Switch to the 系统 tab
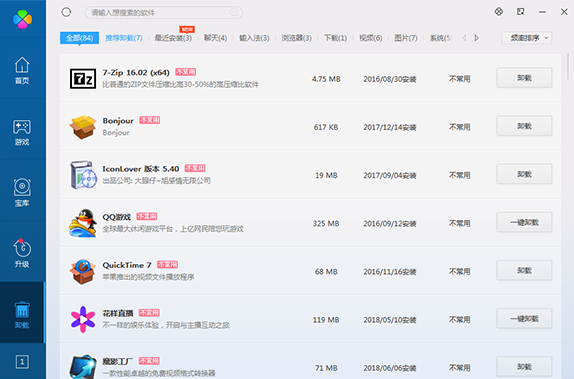This screenshot has height=379, width=574. [441, 38]
